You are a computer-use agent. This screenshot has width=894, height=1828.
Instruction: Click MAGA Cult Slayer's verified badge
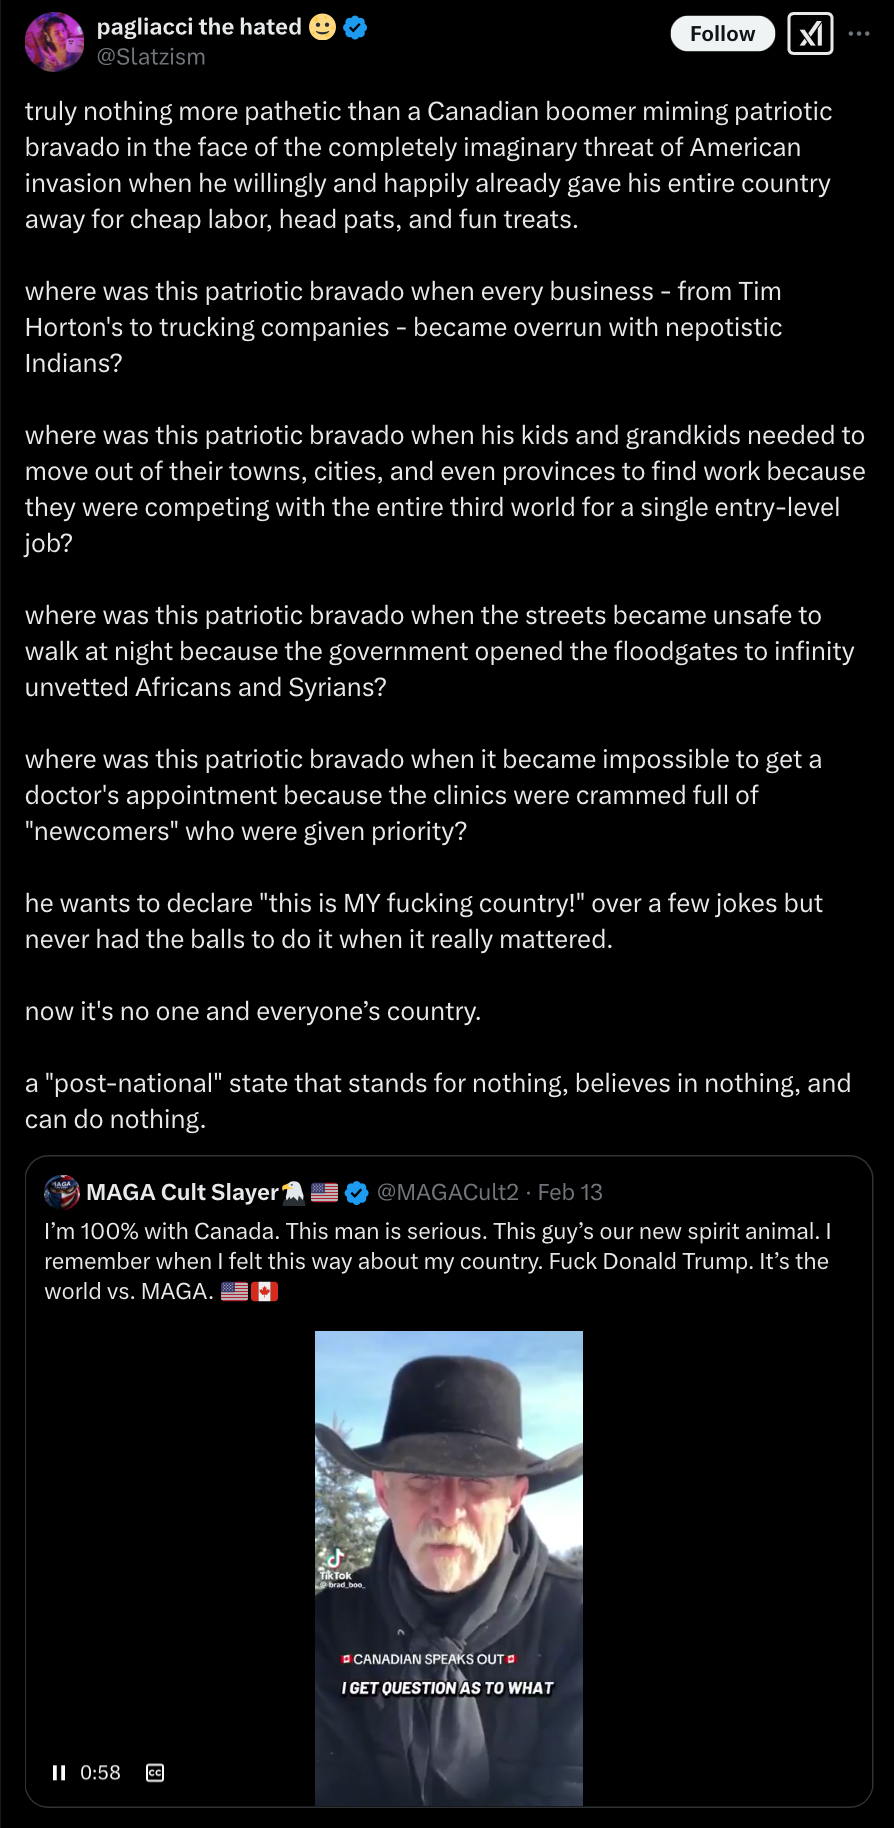pyautogui.click(x=356, y=1192)
